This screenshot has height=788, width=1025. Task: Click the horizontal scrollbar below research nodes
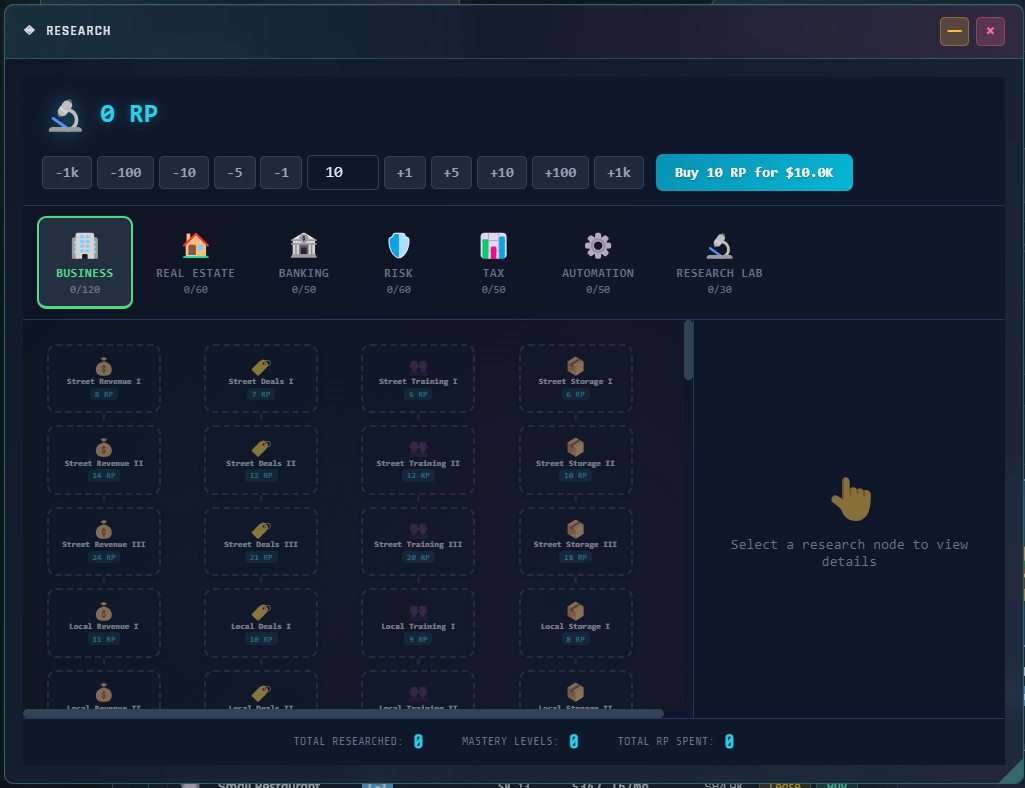(x=343, y=713)
